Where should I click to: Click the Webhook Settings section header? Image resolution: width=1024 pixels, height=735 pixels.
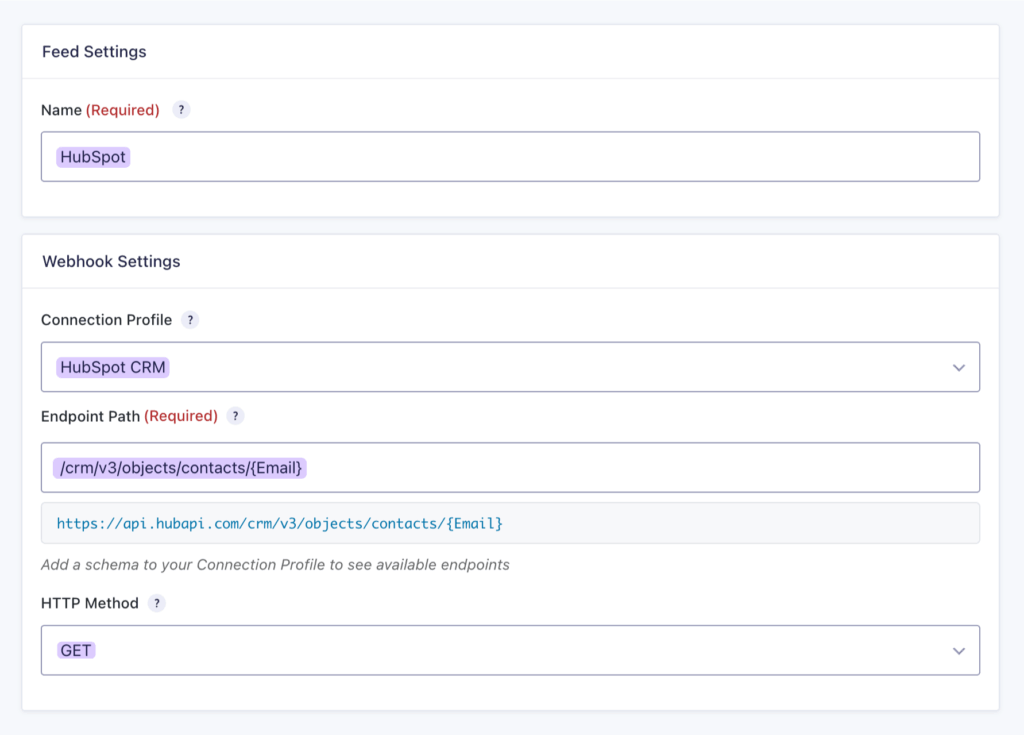tap(110, 261)
